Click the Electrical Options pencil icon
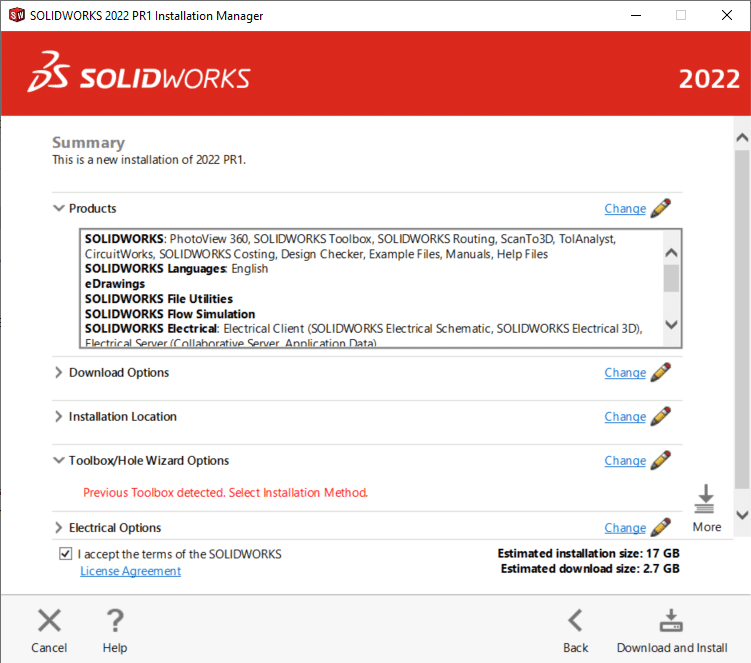Screen dimensions: 751x663 [660, 527]
